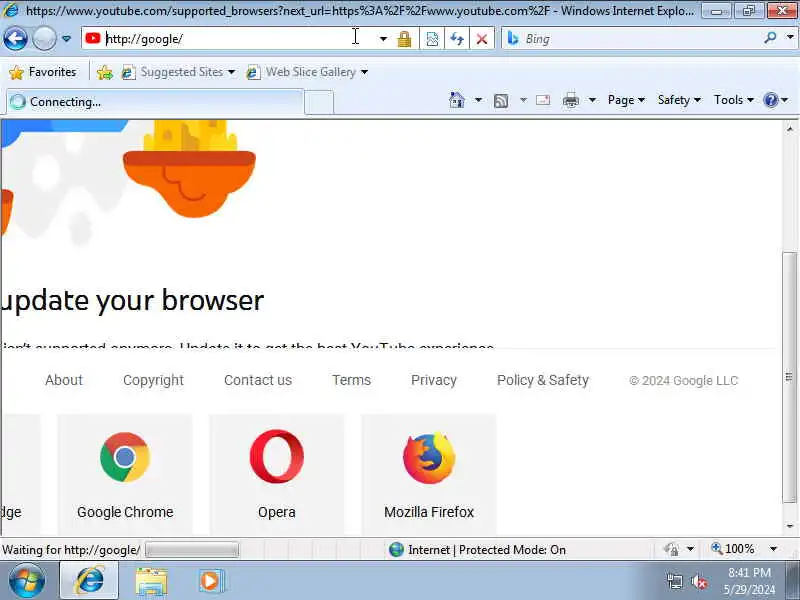Viewport: 800px width, 600px height.
Task: Click the security lock icon
Action: [x=404, y=39]
